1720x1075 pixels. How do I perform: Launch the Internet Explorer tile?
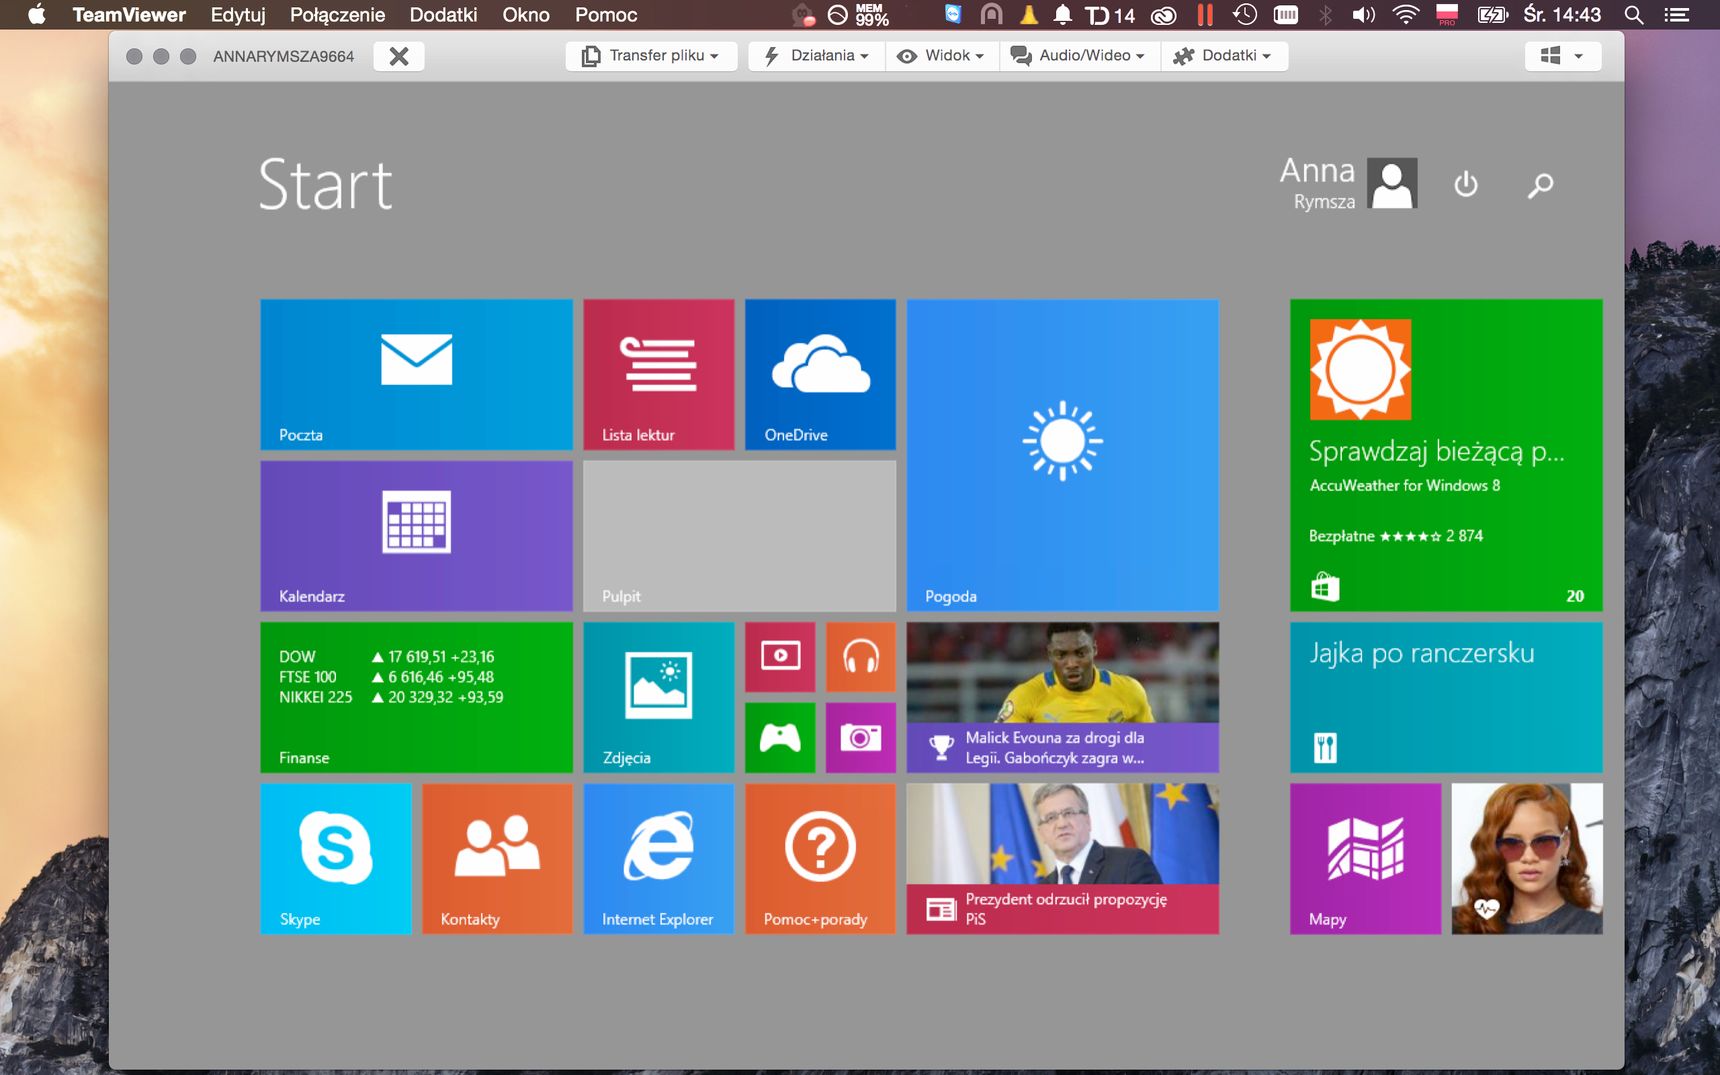pos(658,859)
